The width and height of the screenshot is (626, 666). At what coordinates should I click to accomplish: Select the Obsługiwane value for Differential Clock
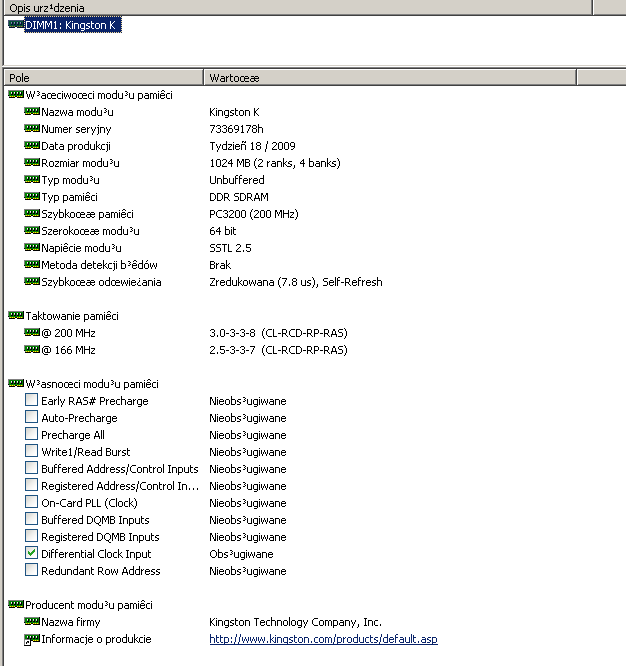[241, 554]
